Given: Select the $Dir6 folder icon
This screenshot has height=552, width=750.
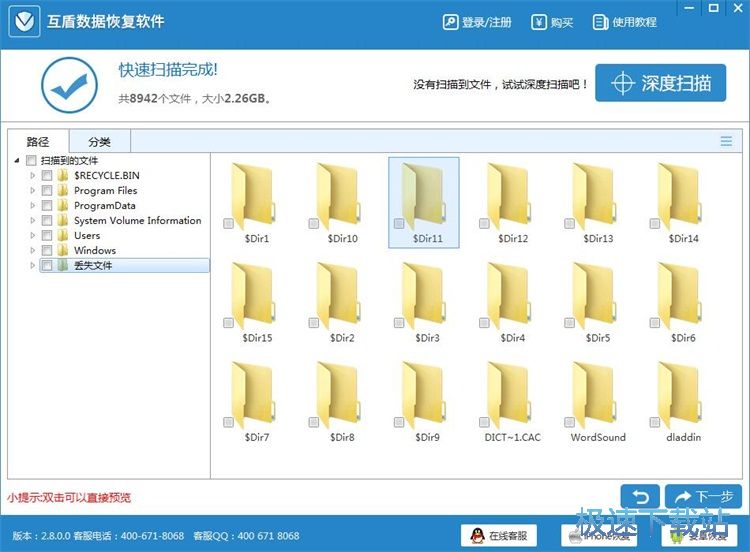Looking at the screenshot, I should coord(679,296).
